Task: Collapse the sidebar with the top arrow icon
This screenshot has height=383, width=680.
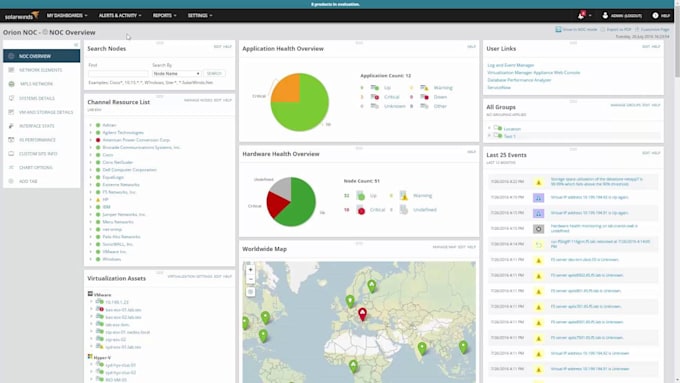Action: pos(76,45)
